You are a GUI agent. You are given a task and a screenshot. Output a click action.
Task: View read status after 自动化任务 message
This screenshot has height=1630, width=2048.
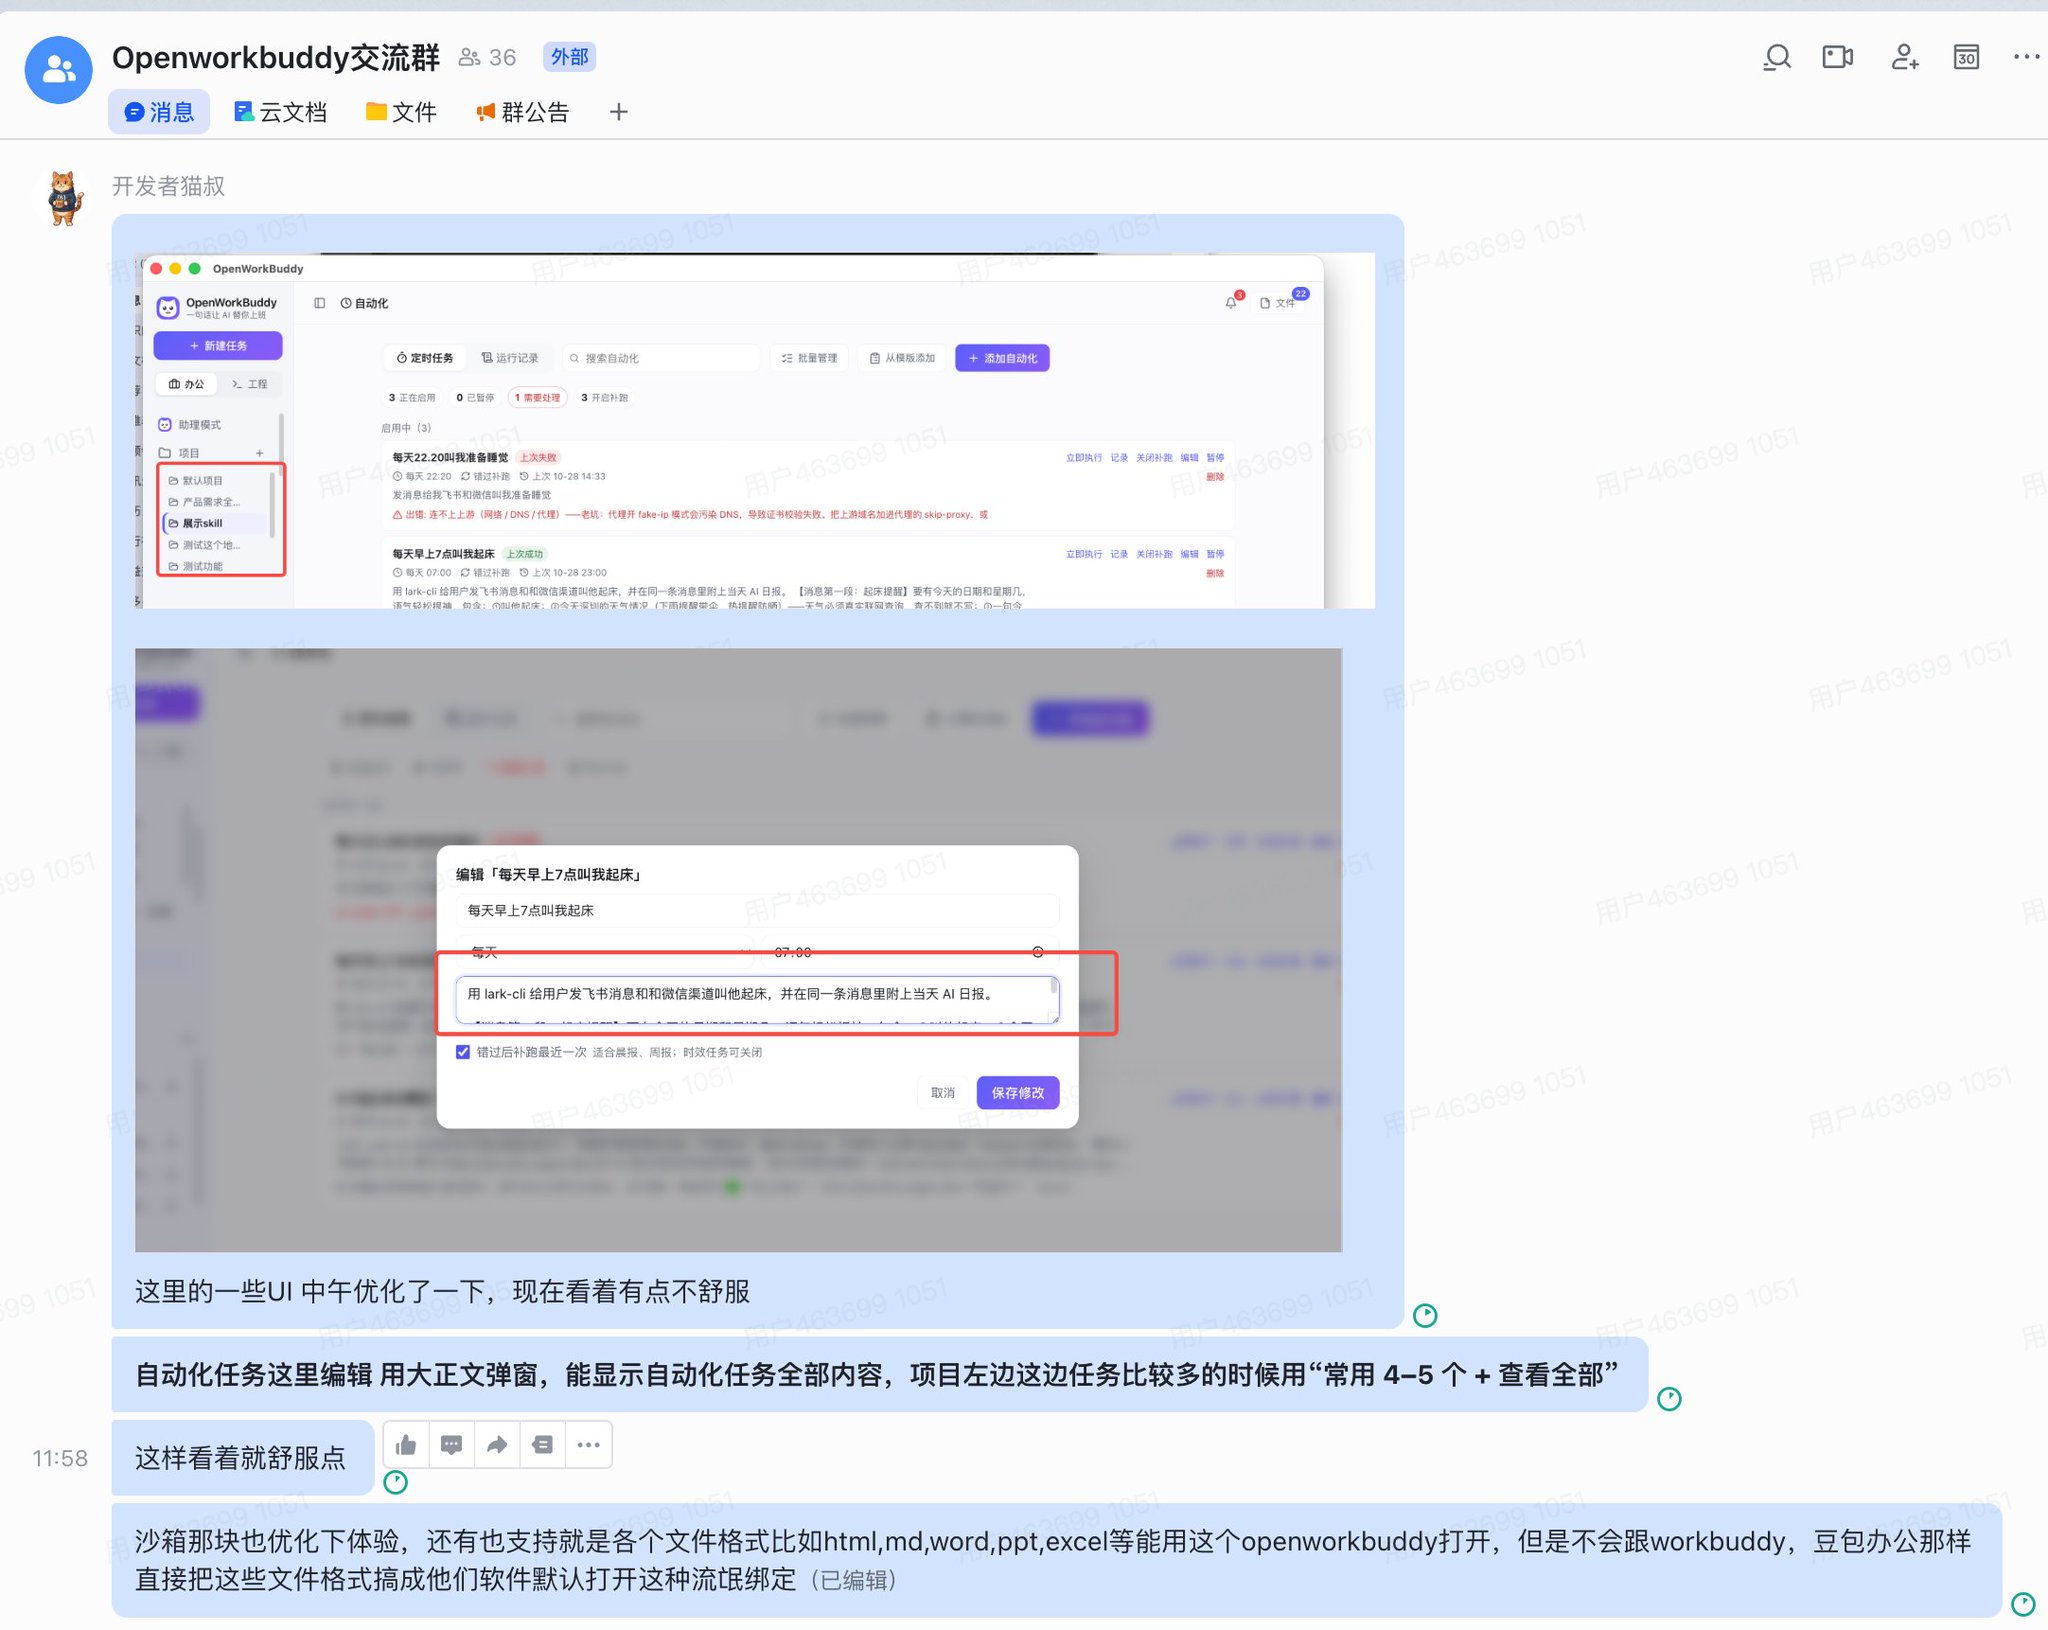(x=1669, y=1399)
